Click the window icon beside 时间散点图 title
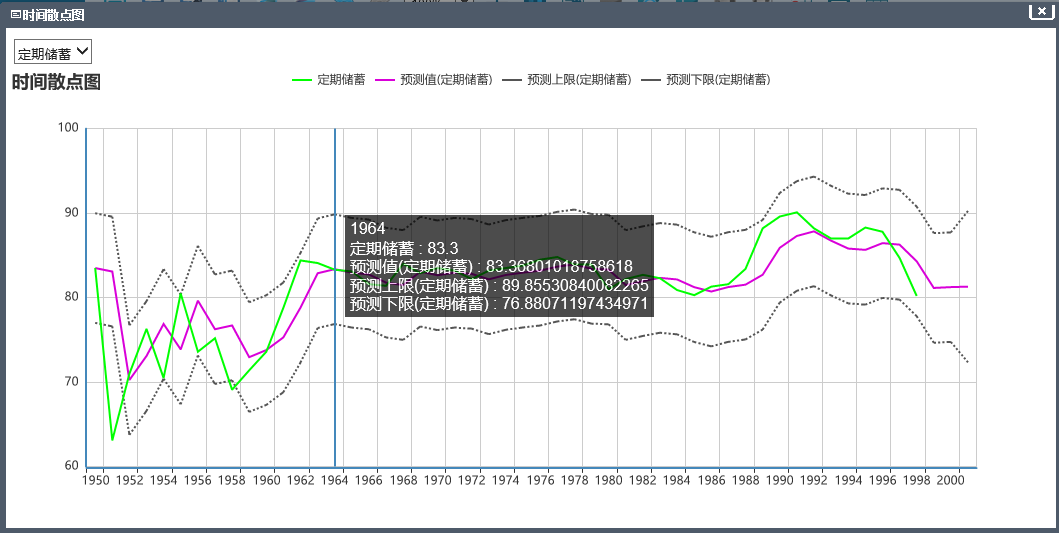1059x533 pixels. [x=16, y=14]
